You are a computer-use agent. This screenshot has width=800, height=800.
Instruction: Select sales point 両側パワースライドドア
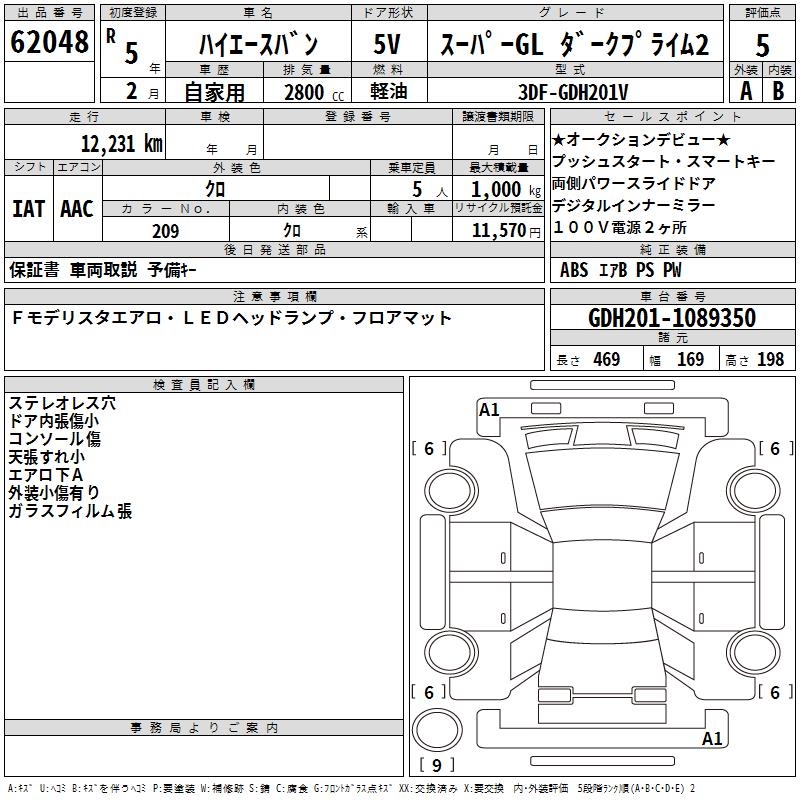tap(633, 183)
